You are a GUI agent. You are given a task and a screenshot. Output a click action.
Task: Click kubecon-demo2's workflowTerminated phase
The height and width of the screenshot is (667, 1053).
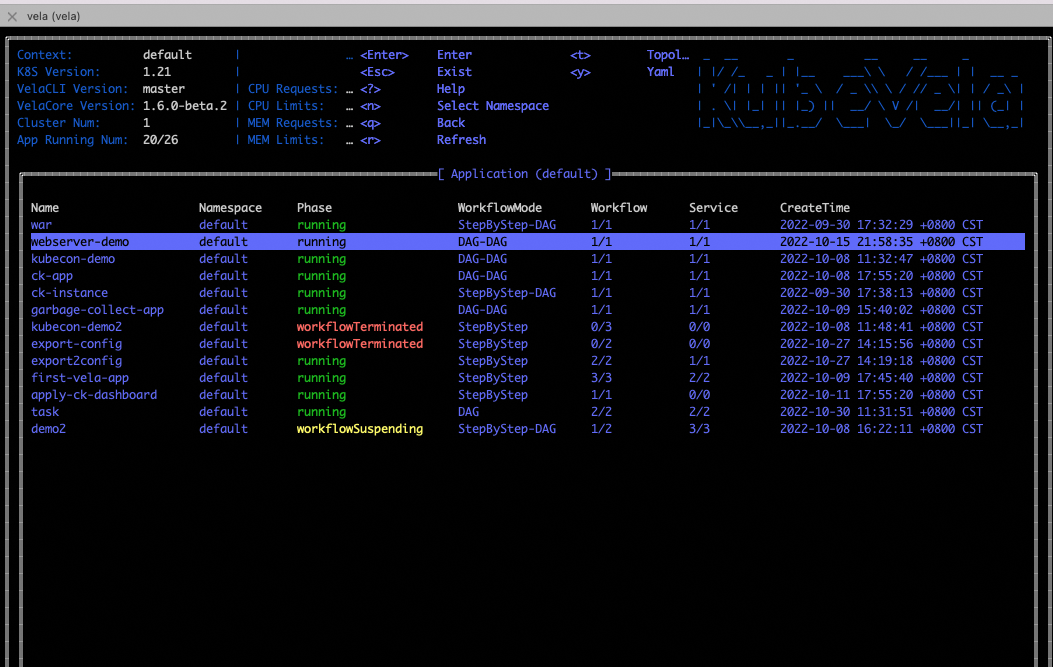360,327
